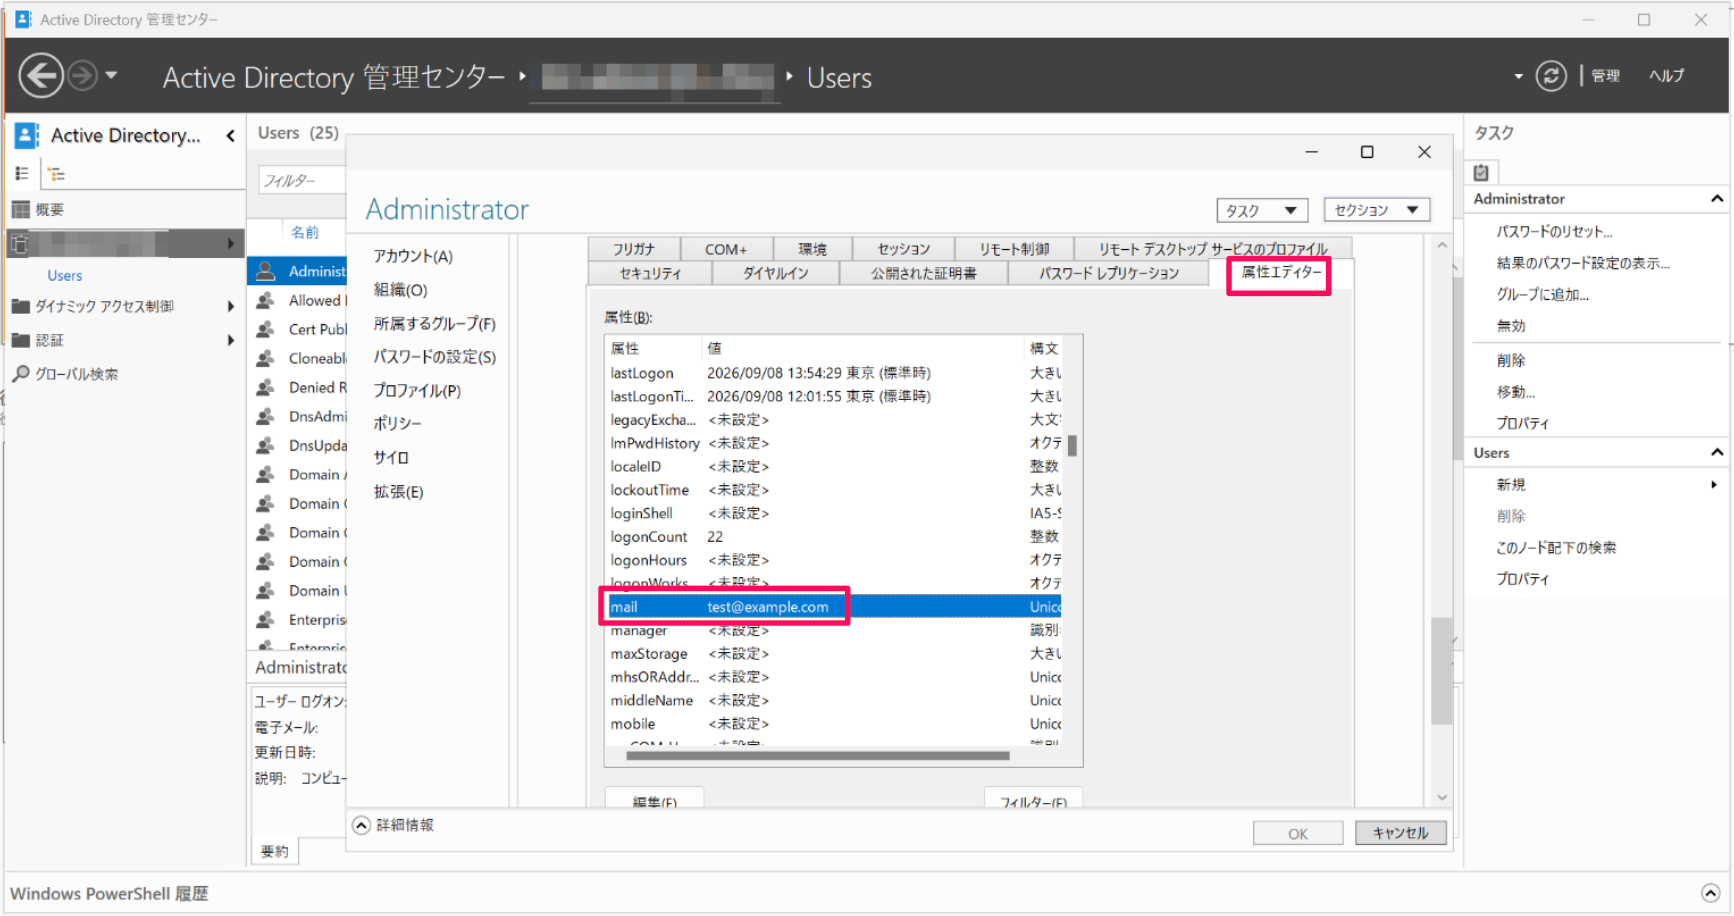The height and width of the screenshot is (916, 1734).
Task: Expand 認証 submenu arrow
Action: pyautogui.click(x=231, y=340)
